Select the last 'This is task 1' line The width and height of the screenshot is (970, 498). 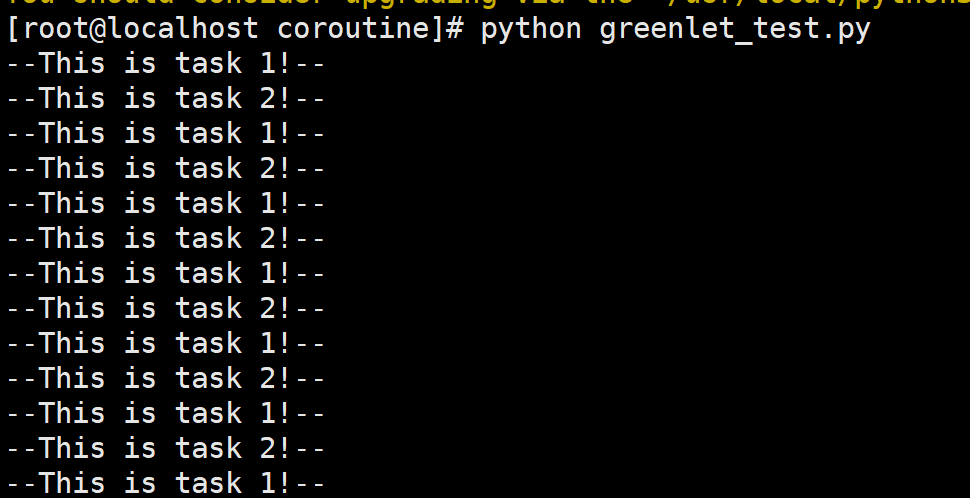tap(166, 483)
